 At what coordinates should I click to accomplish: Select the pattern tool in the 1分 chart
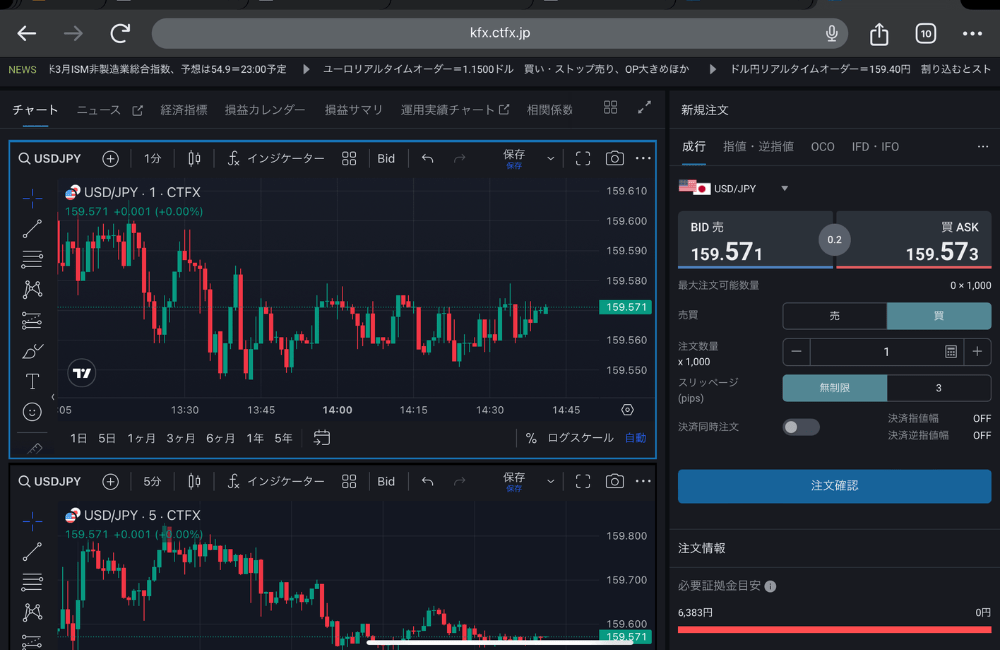[32, 289]
